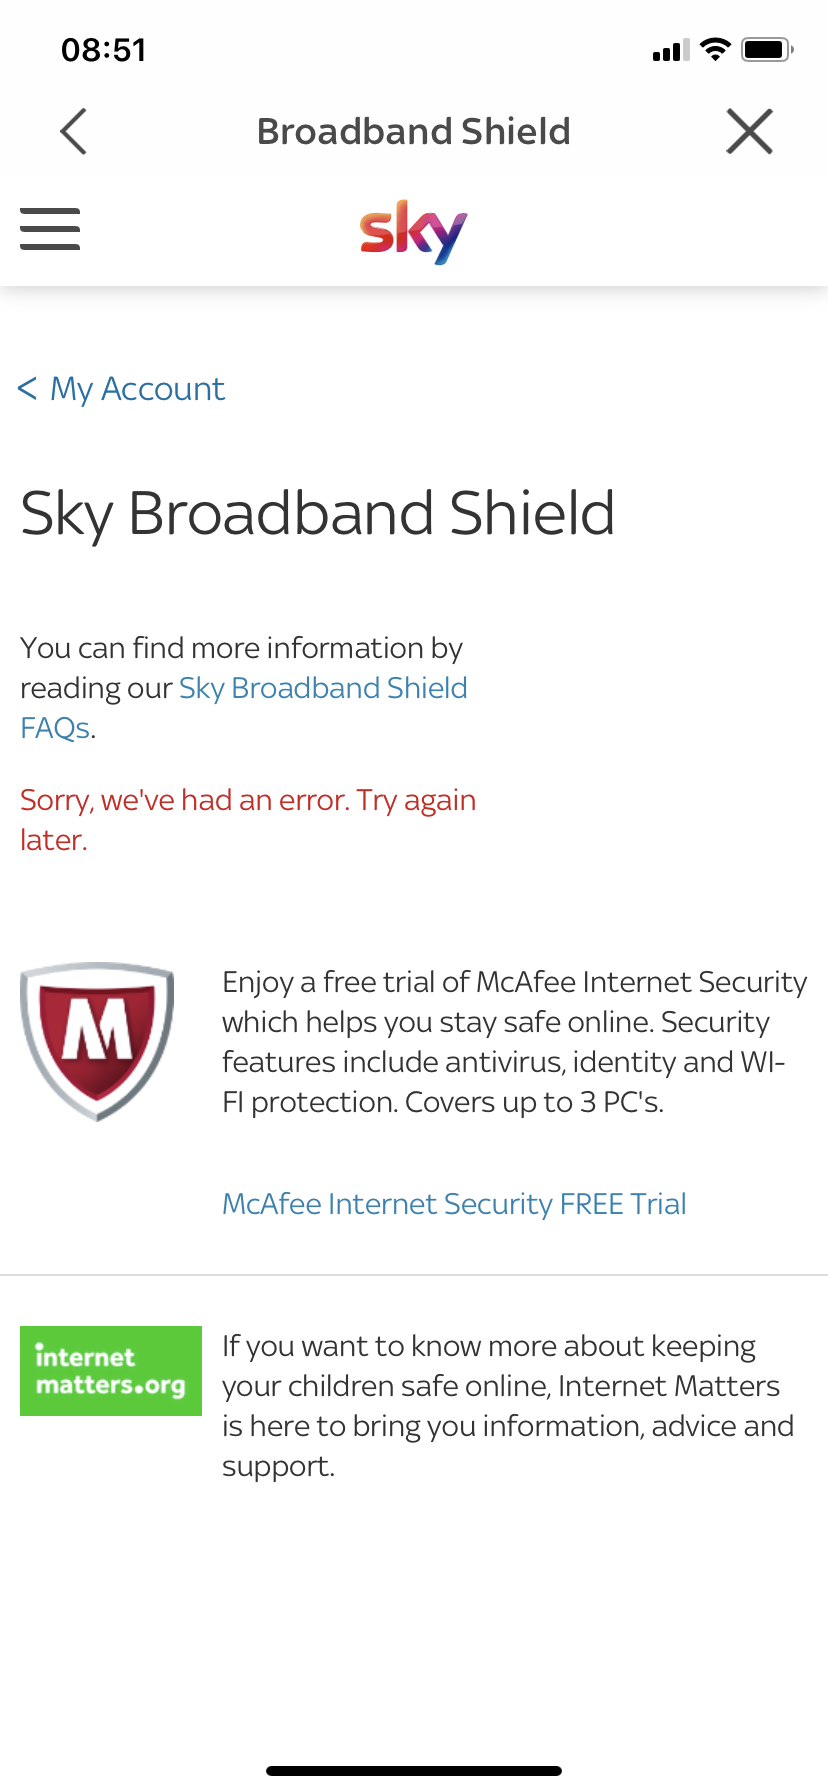Tap the "You can find more information by" text
The height and width of the screenshot is (1792, 828).
click(241, 648)
